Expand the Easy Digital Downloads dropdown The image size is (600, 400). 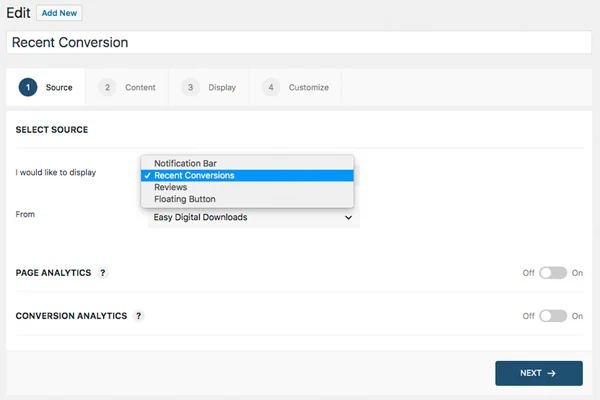[253, 217]
